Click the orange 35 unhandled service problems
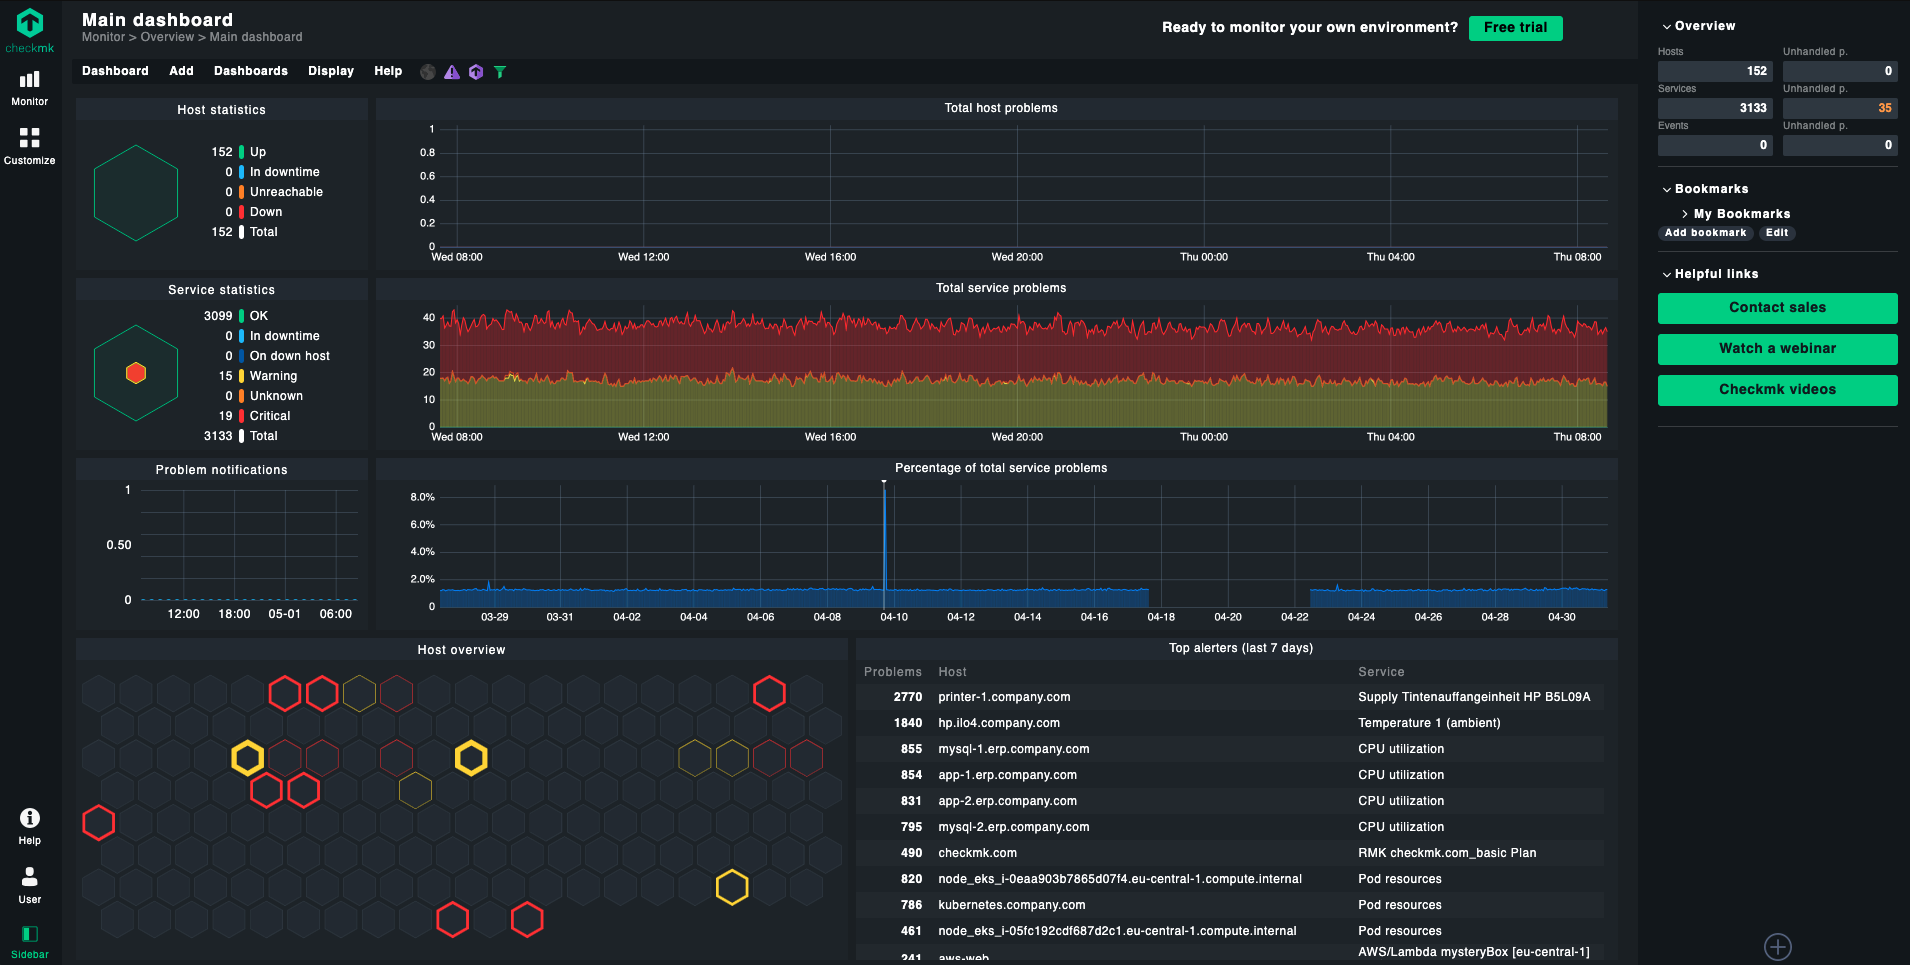 pos(1840,108)
